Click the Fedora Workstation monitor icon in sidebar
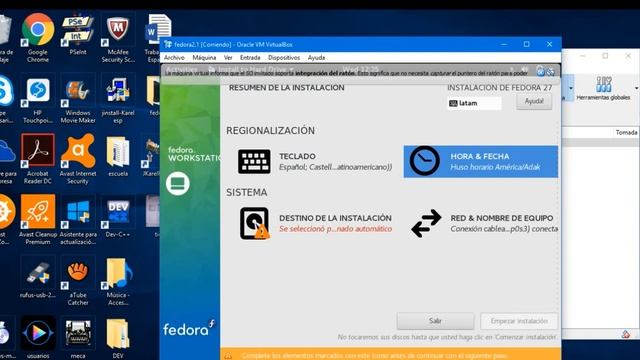 [x=178, y=183]
